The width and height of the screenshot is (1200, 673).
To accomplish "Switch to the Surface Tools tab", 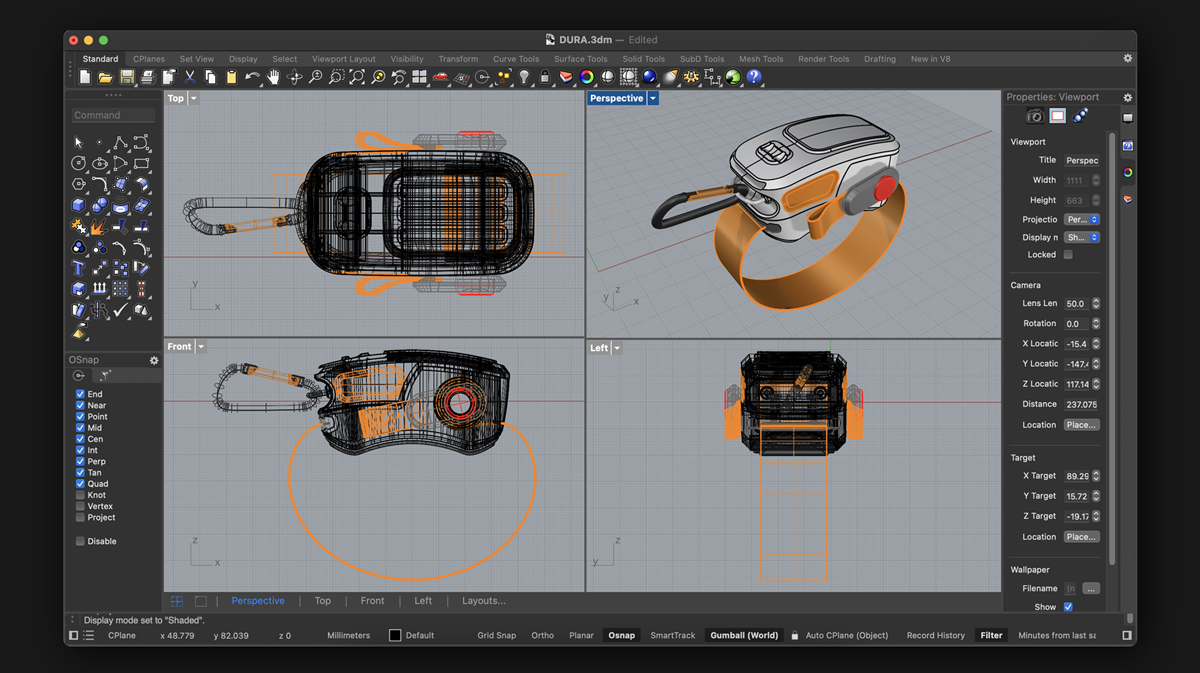I will pos(581,59).
